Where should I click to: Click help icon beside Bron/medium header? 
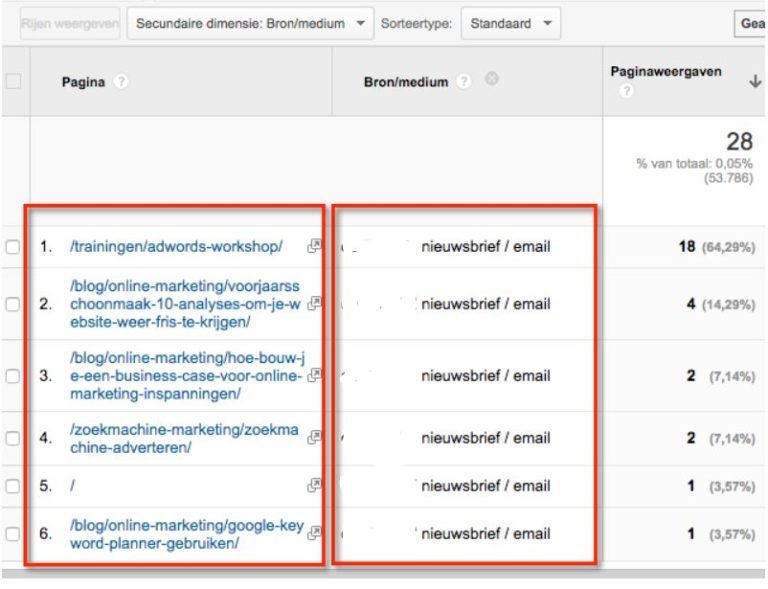pyautogui.click(x=464, y=82)
